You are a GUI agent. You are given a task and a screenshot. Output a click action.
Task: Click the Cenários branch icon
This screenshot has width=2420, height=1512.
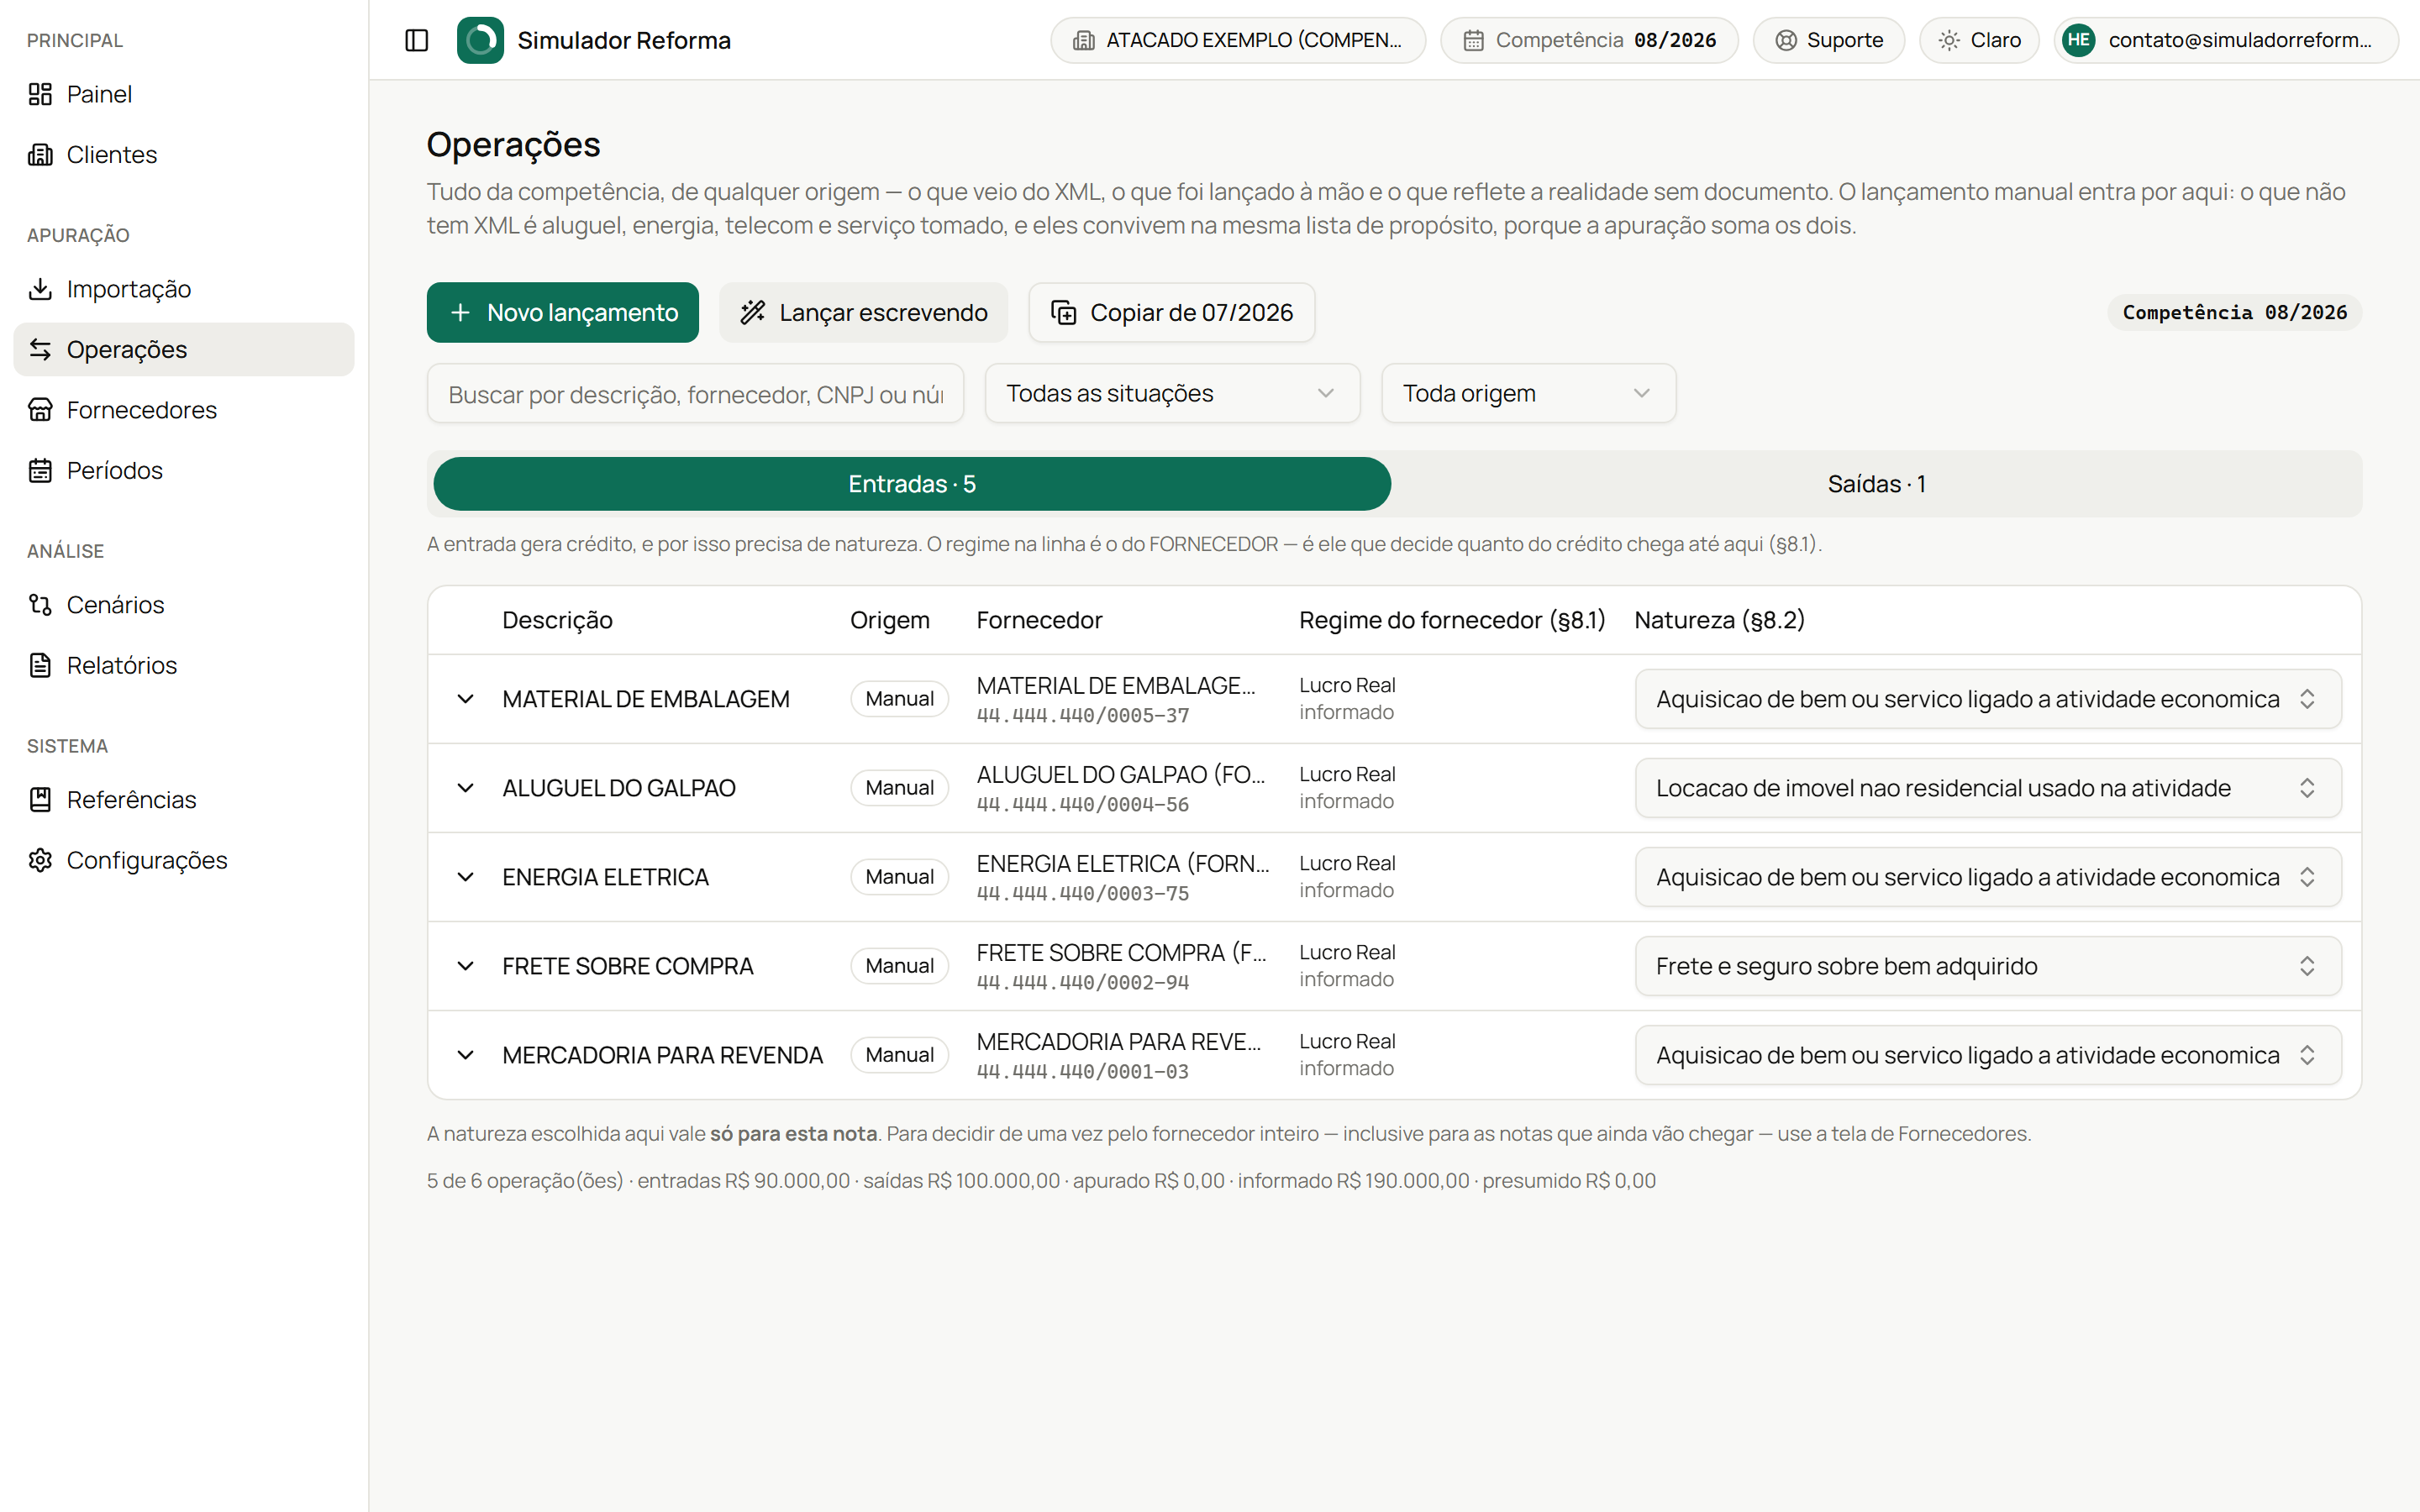40,605
